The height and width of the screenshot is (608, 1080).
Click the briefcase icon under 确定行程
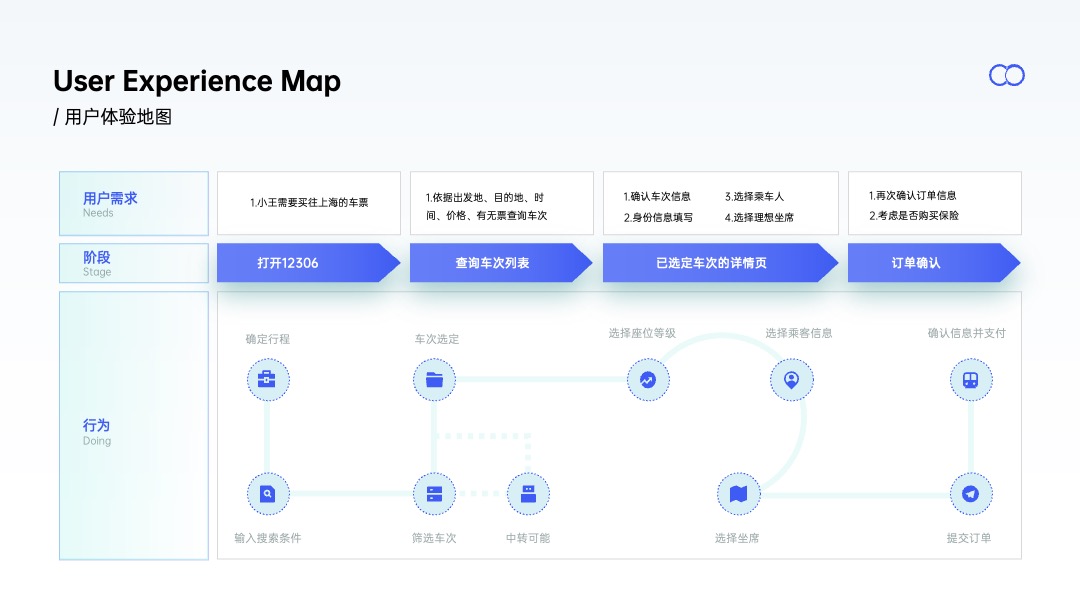pos(268,379)
